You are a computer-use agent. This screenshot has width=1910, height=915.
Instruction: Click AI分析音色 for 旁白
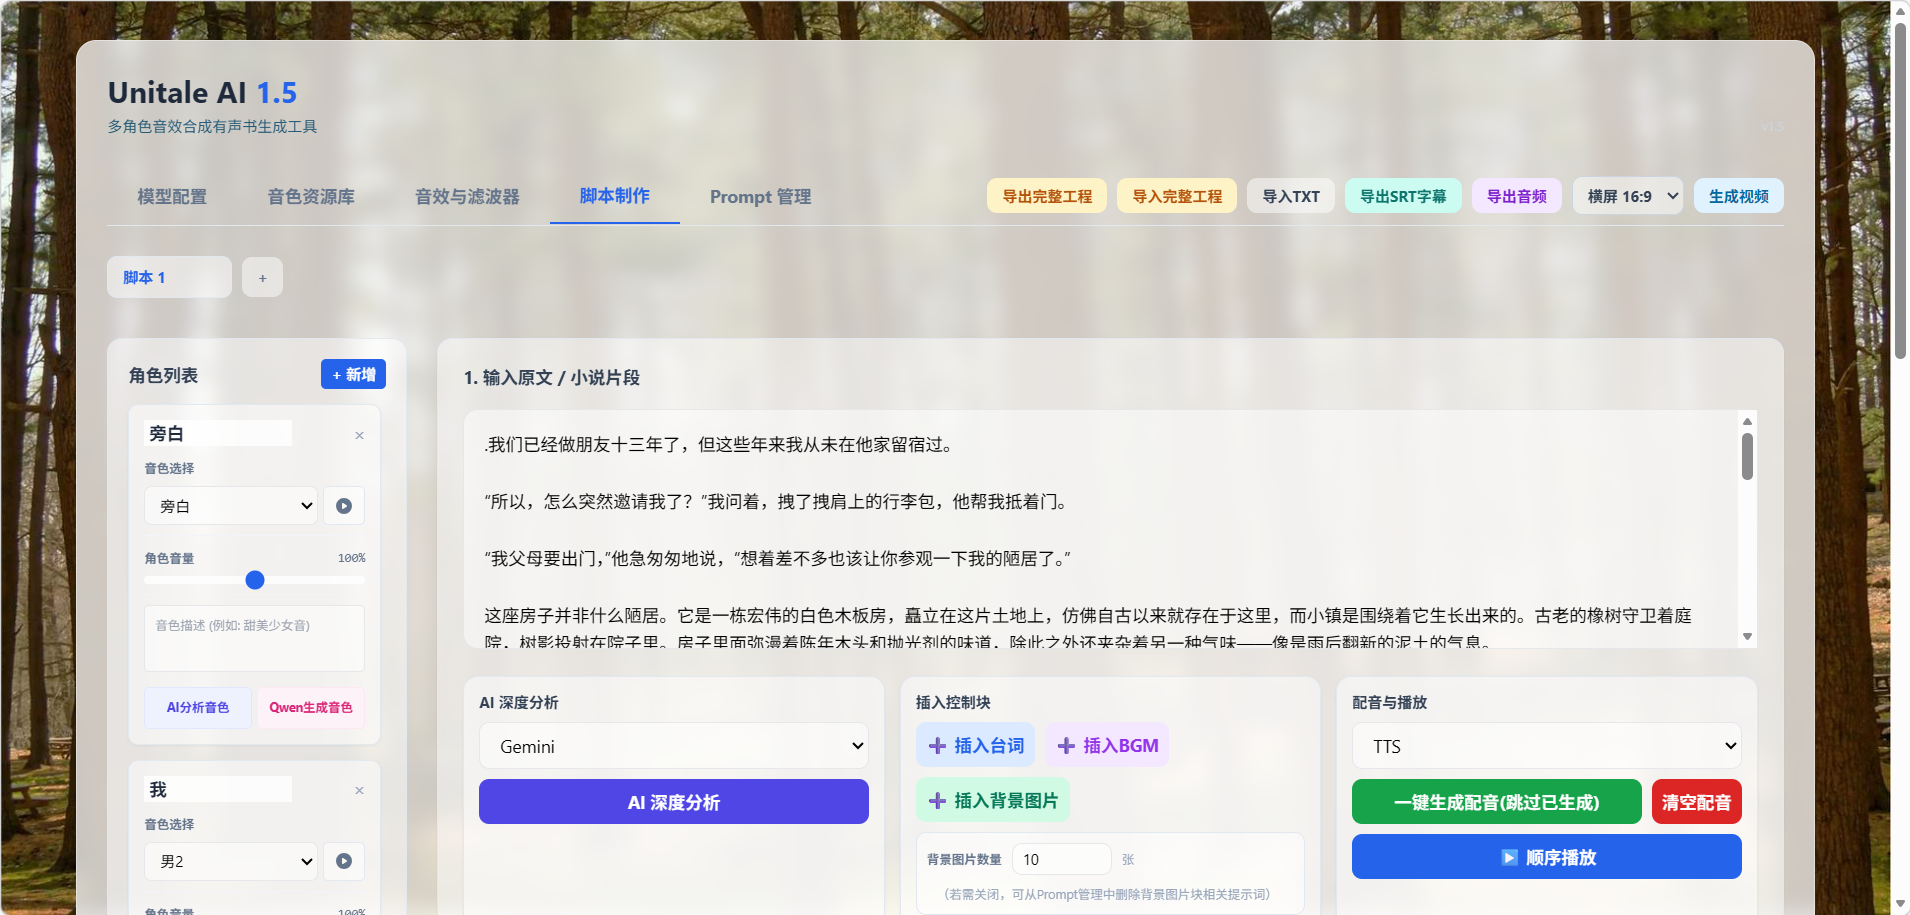click(198, 707)
